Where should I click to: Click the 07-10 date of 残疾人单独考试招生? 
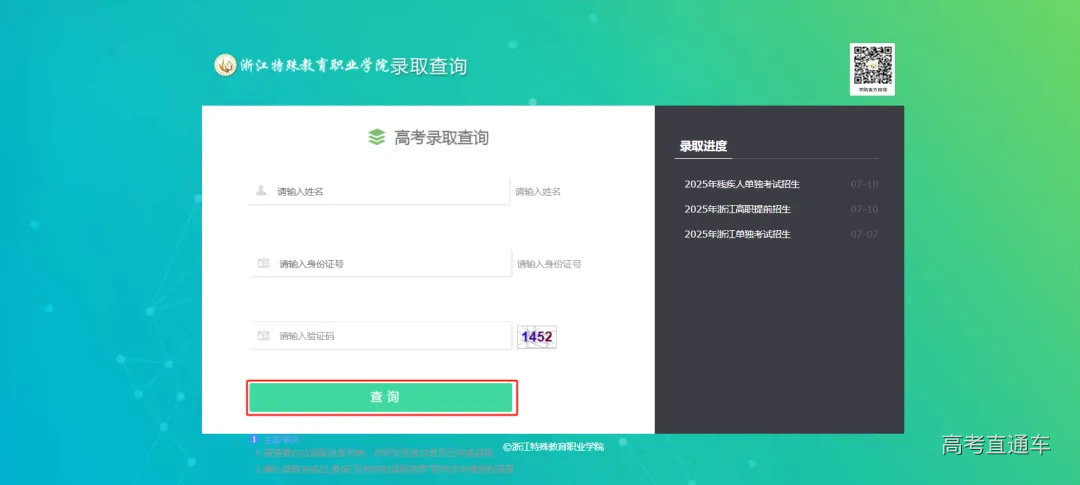coord(864,184)
